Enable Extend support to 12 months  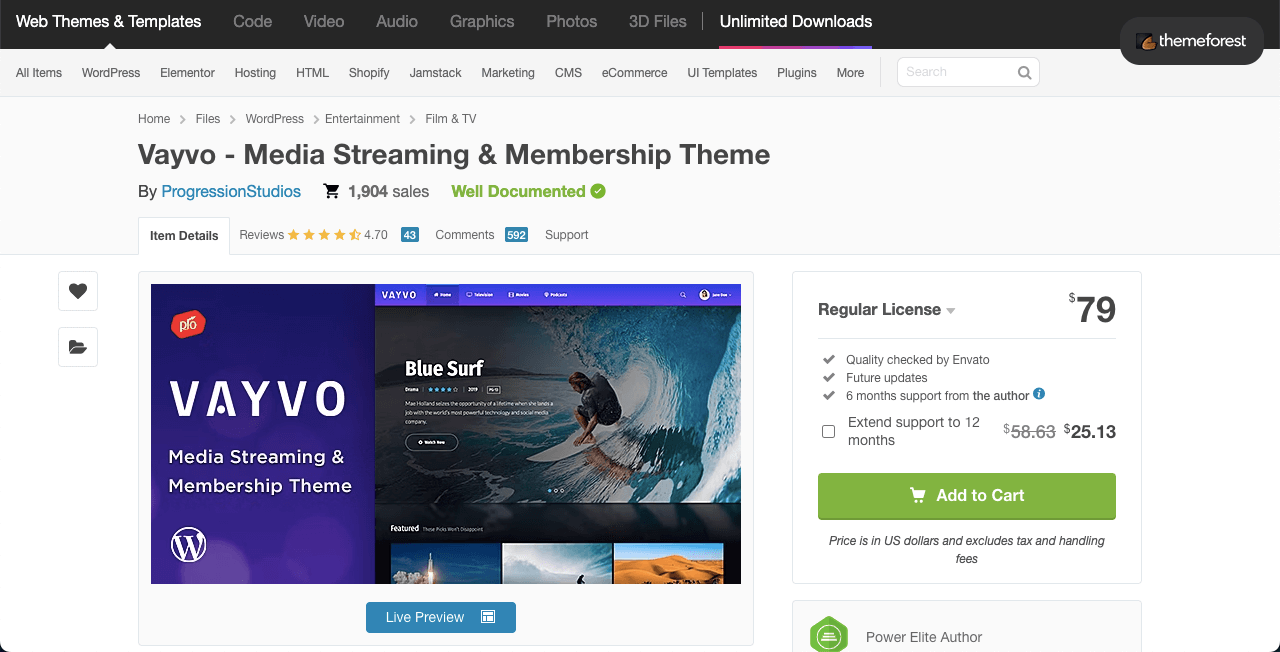click(828, 432)
